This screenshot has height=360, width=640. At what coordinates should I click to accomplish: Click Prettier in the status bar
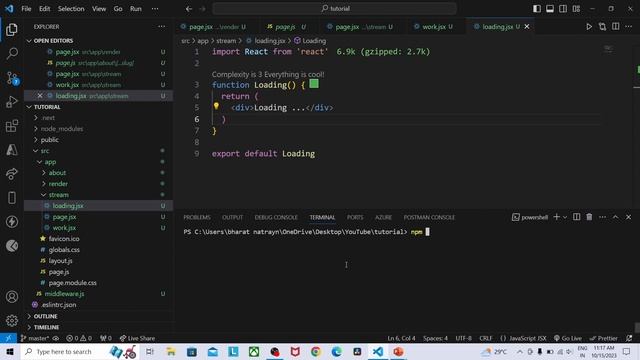pyautogui.click(x=604, y=338)
